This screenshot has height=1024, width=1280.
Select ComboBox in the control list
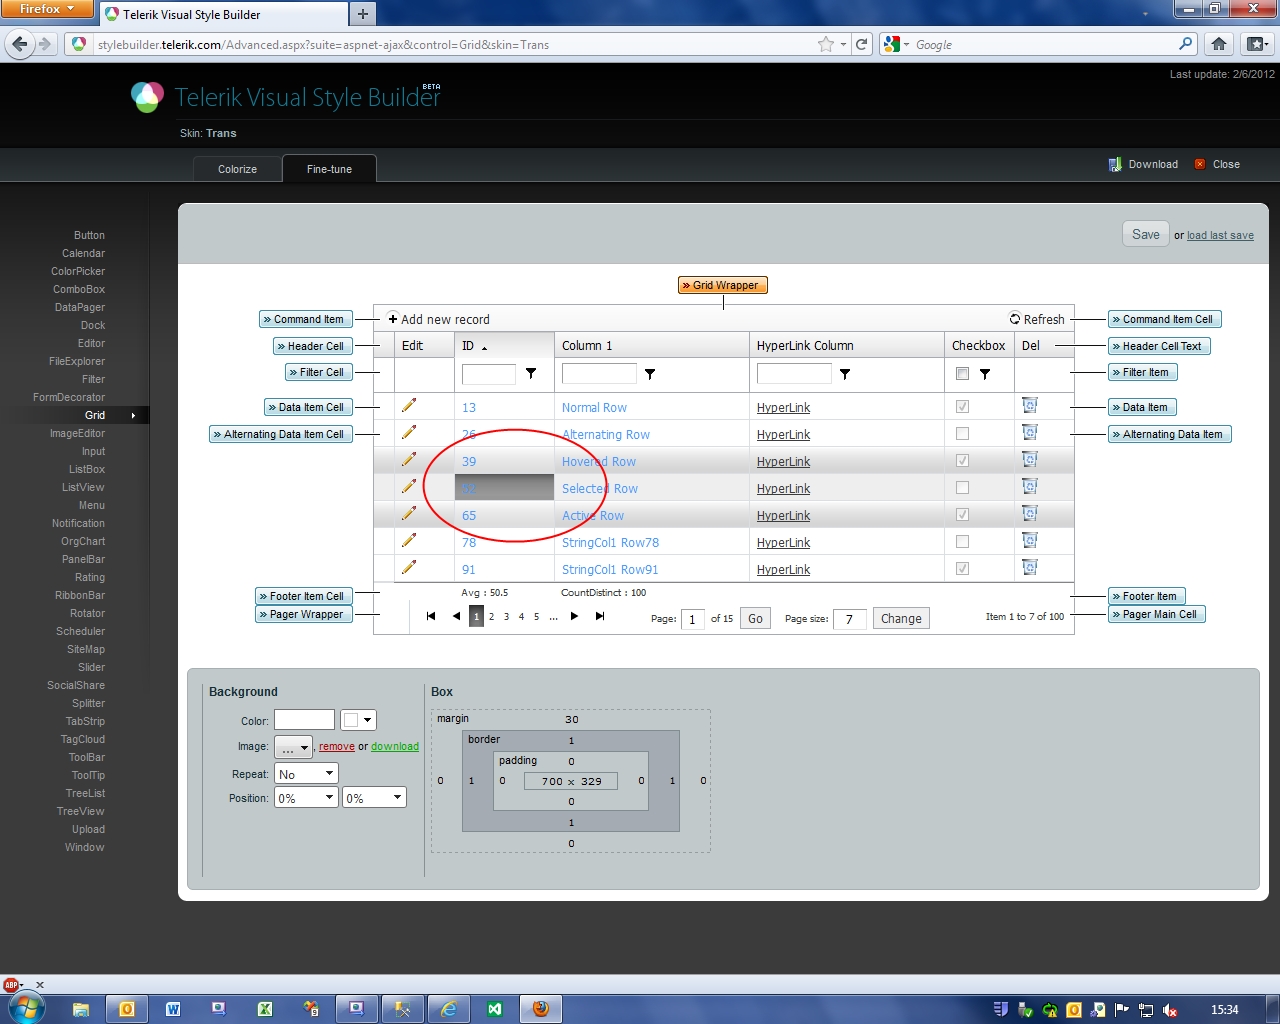pos(79,289)
